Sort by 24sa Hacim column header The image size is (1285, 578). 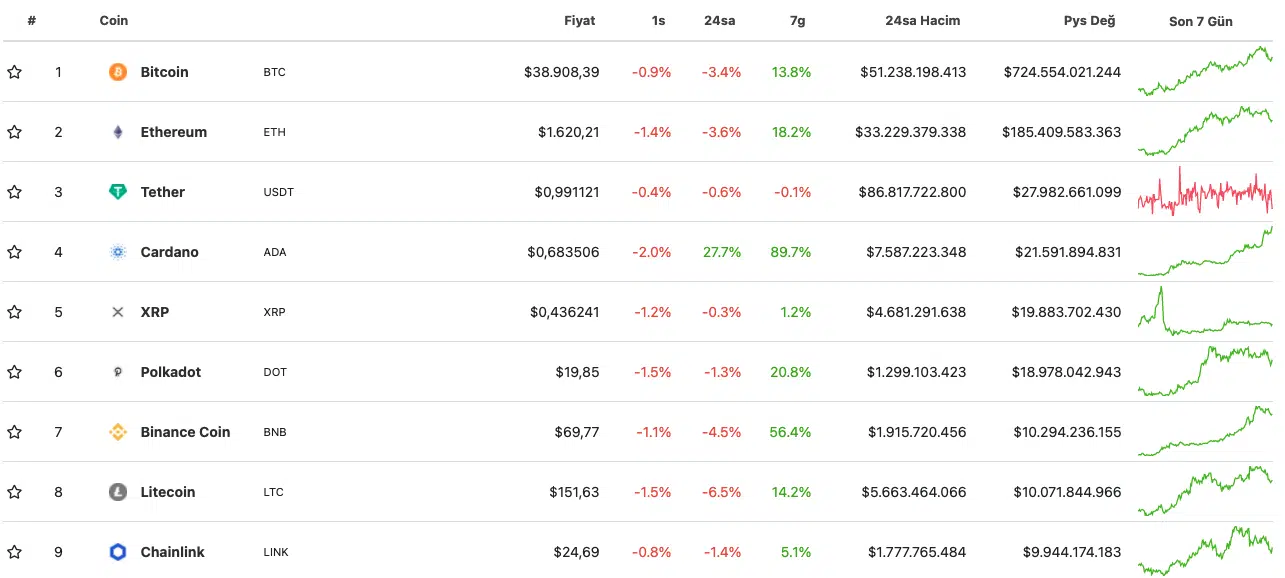click(x=922, y=20)
